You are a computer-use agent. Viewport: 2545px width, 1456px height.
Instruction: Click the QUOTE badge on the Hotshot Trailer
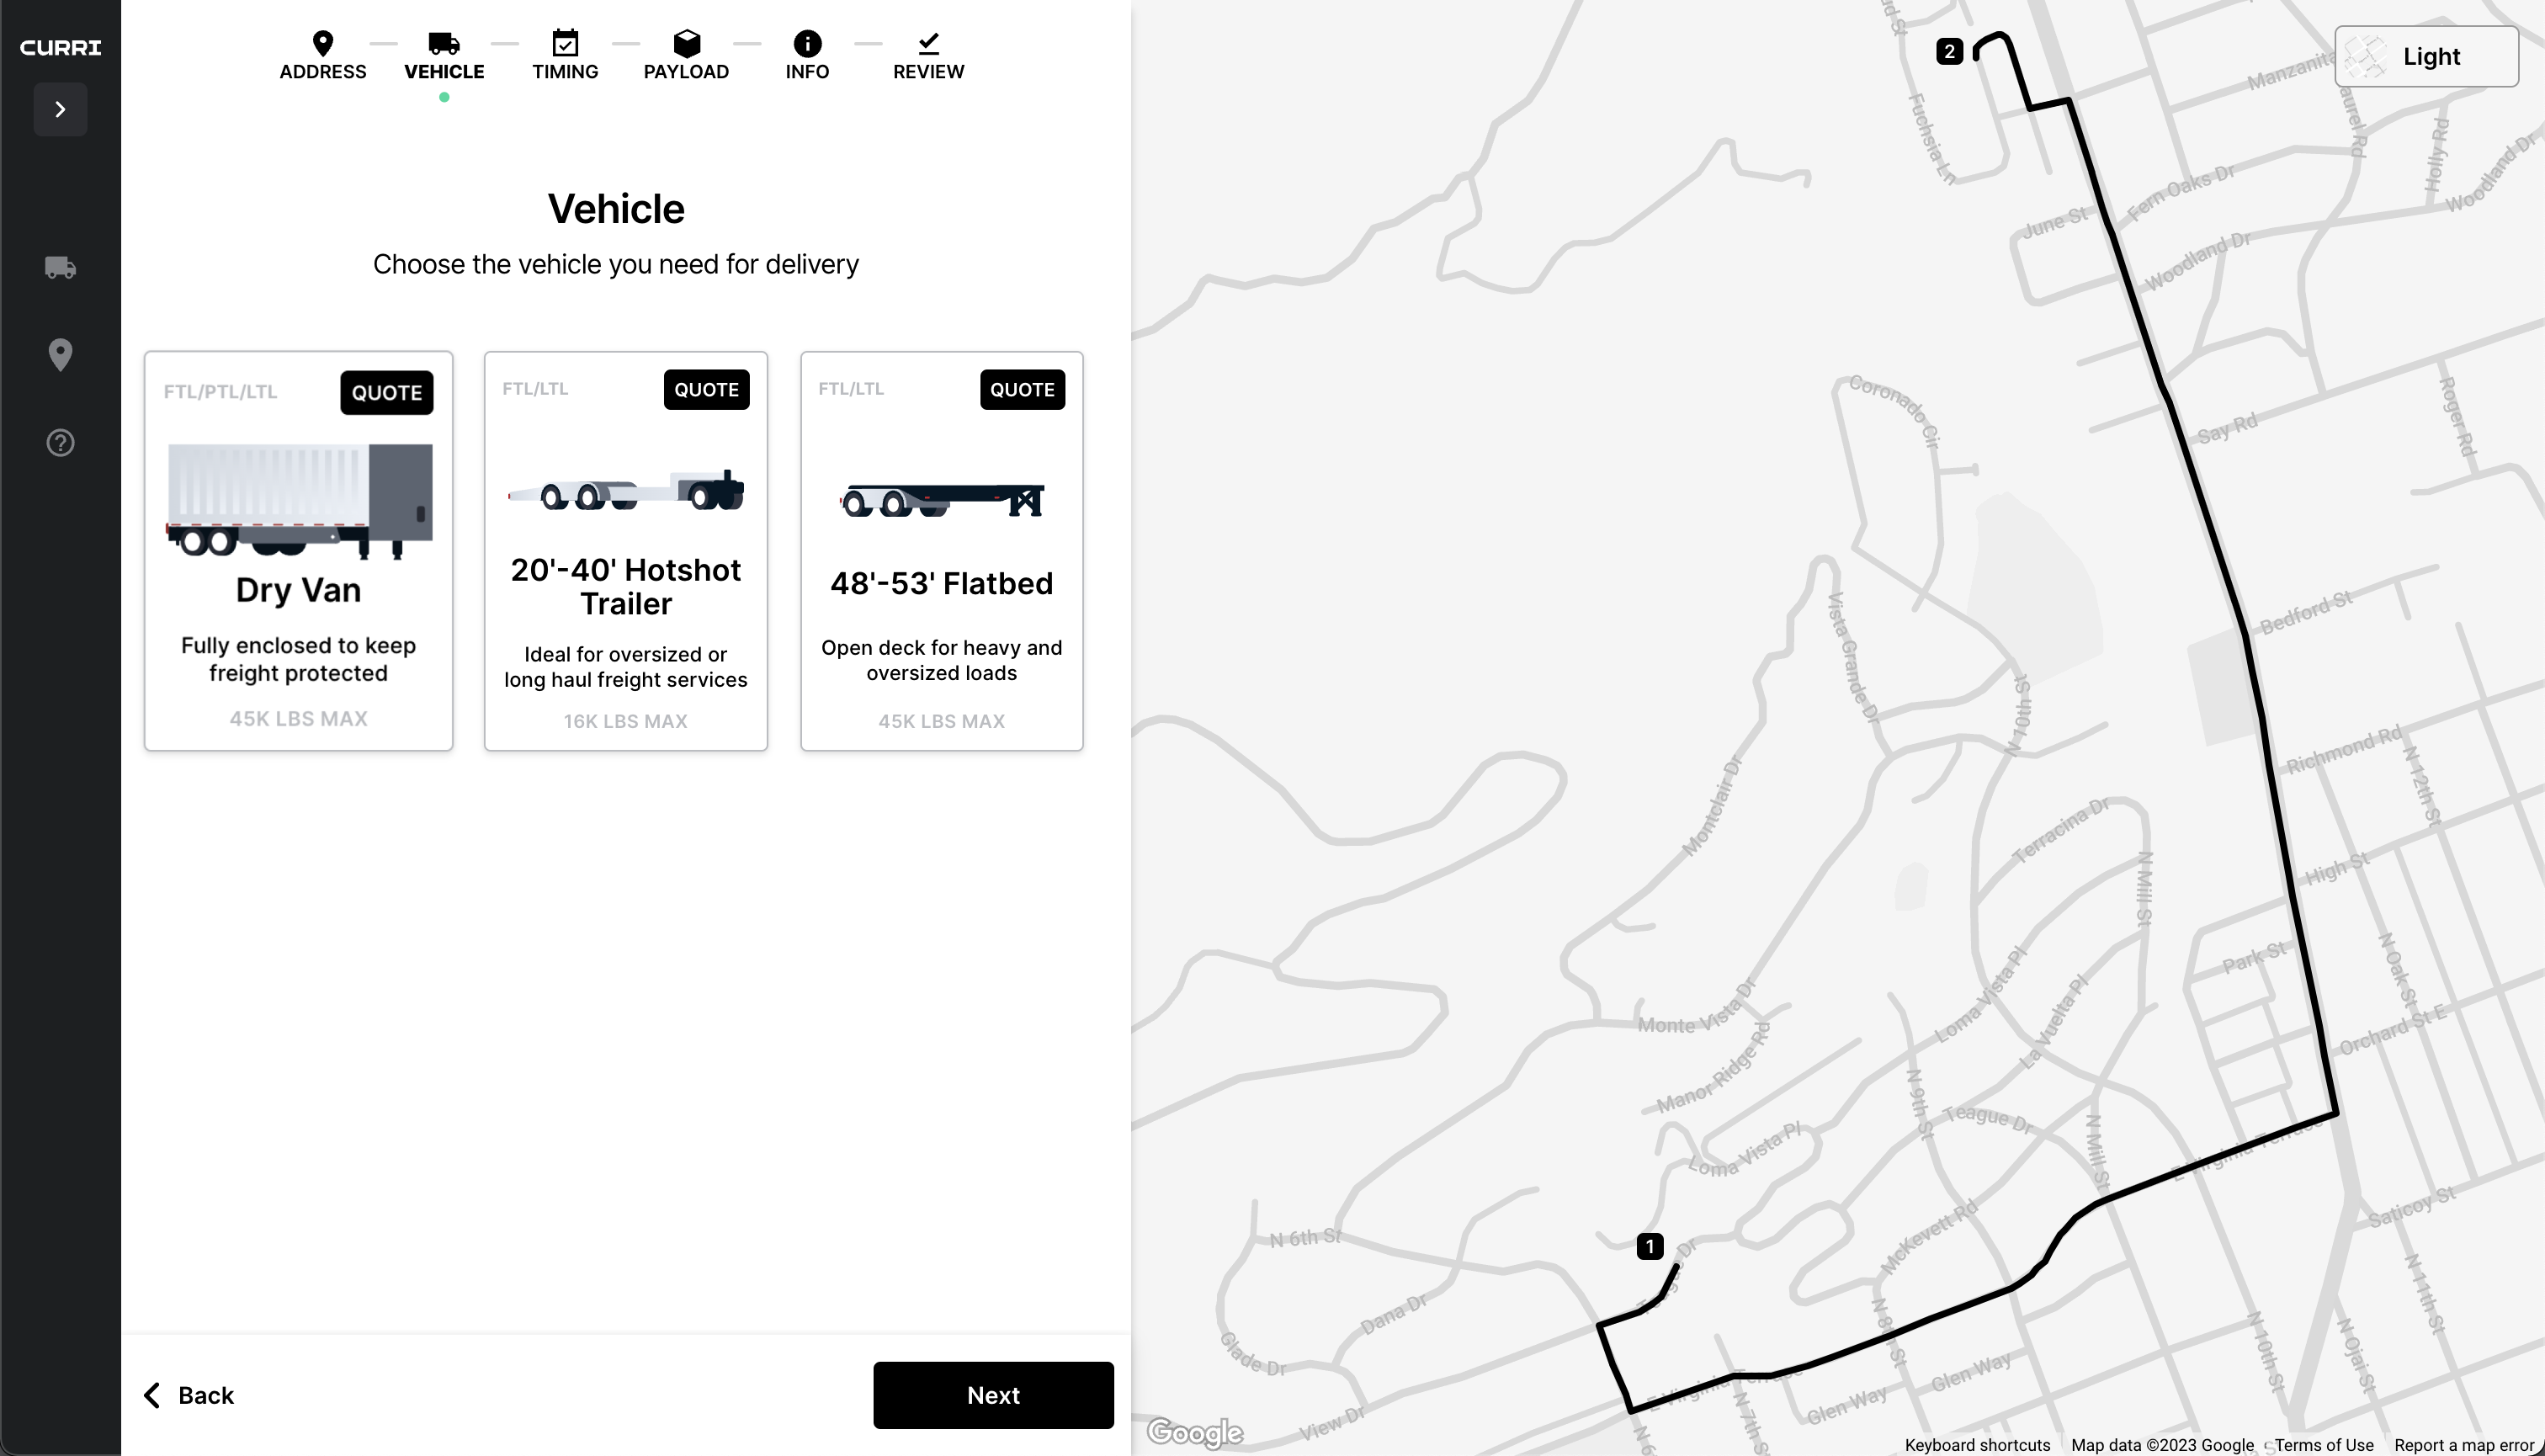(706, 389)
